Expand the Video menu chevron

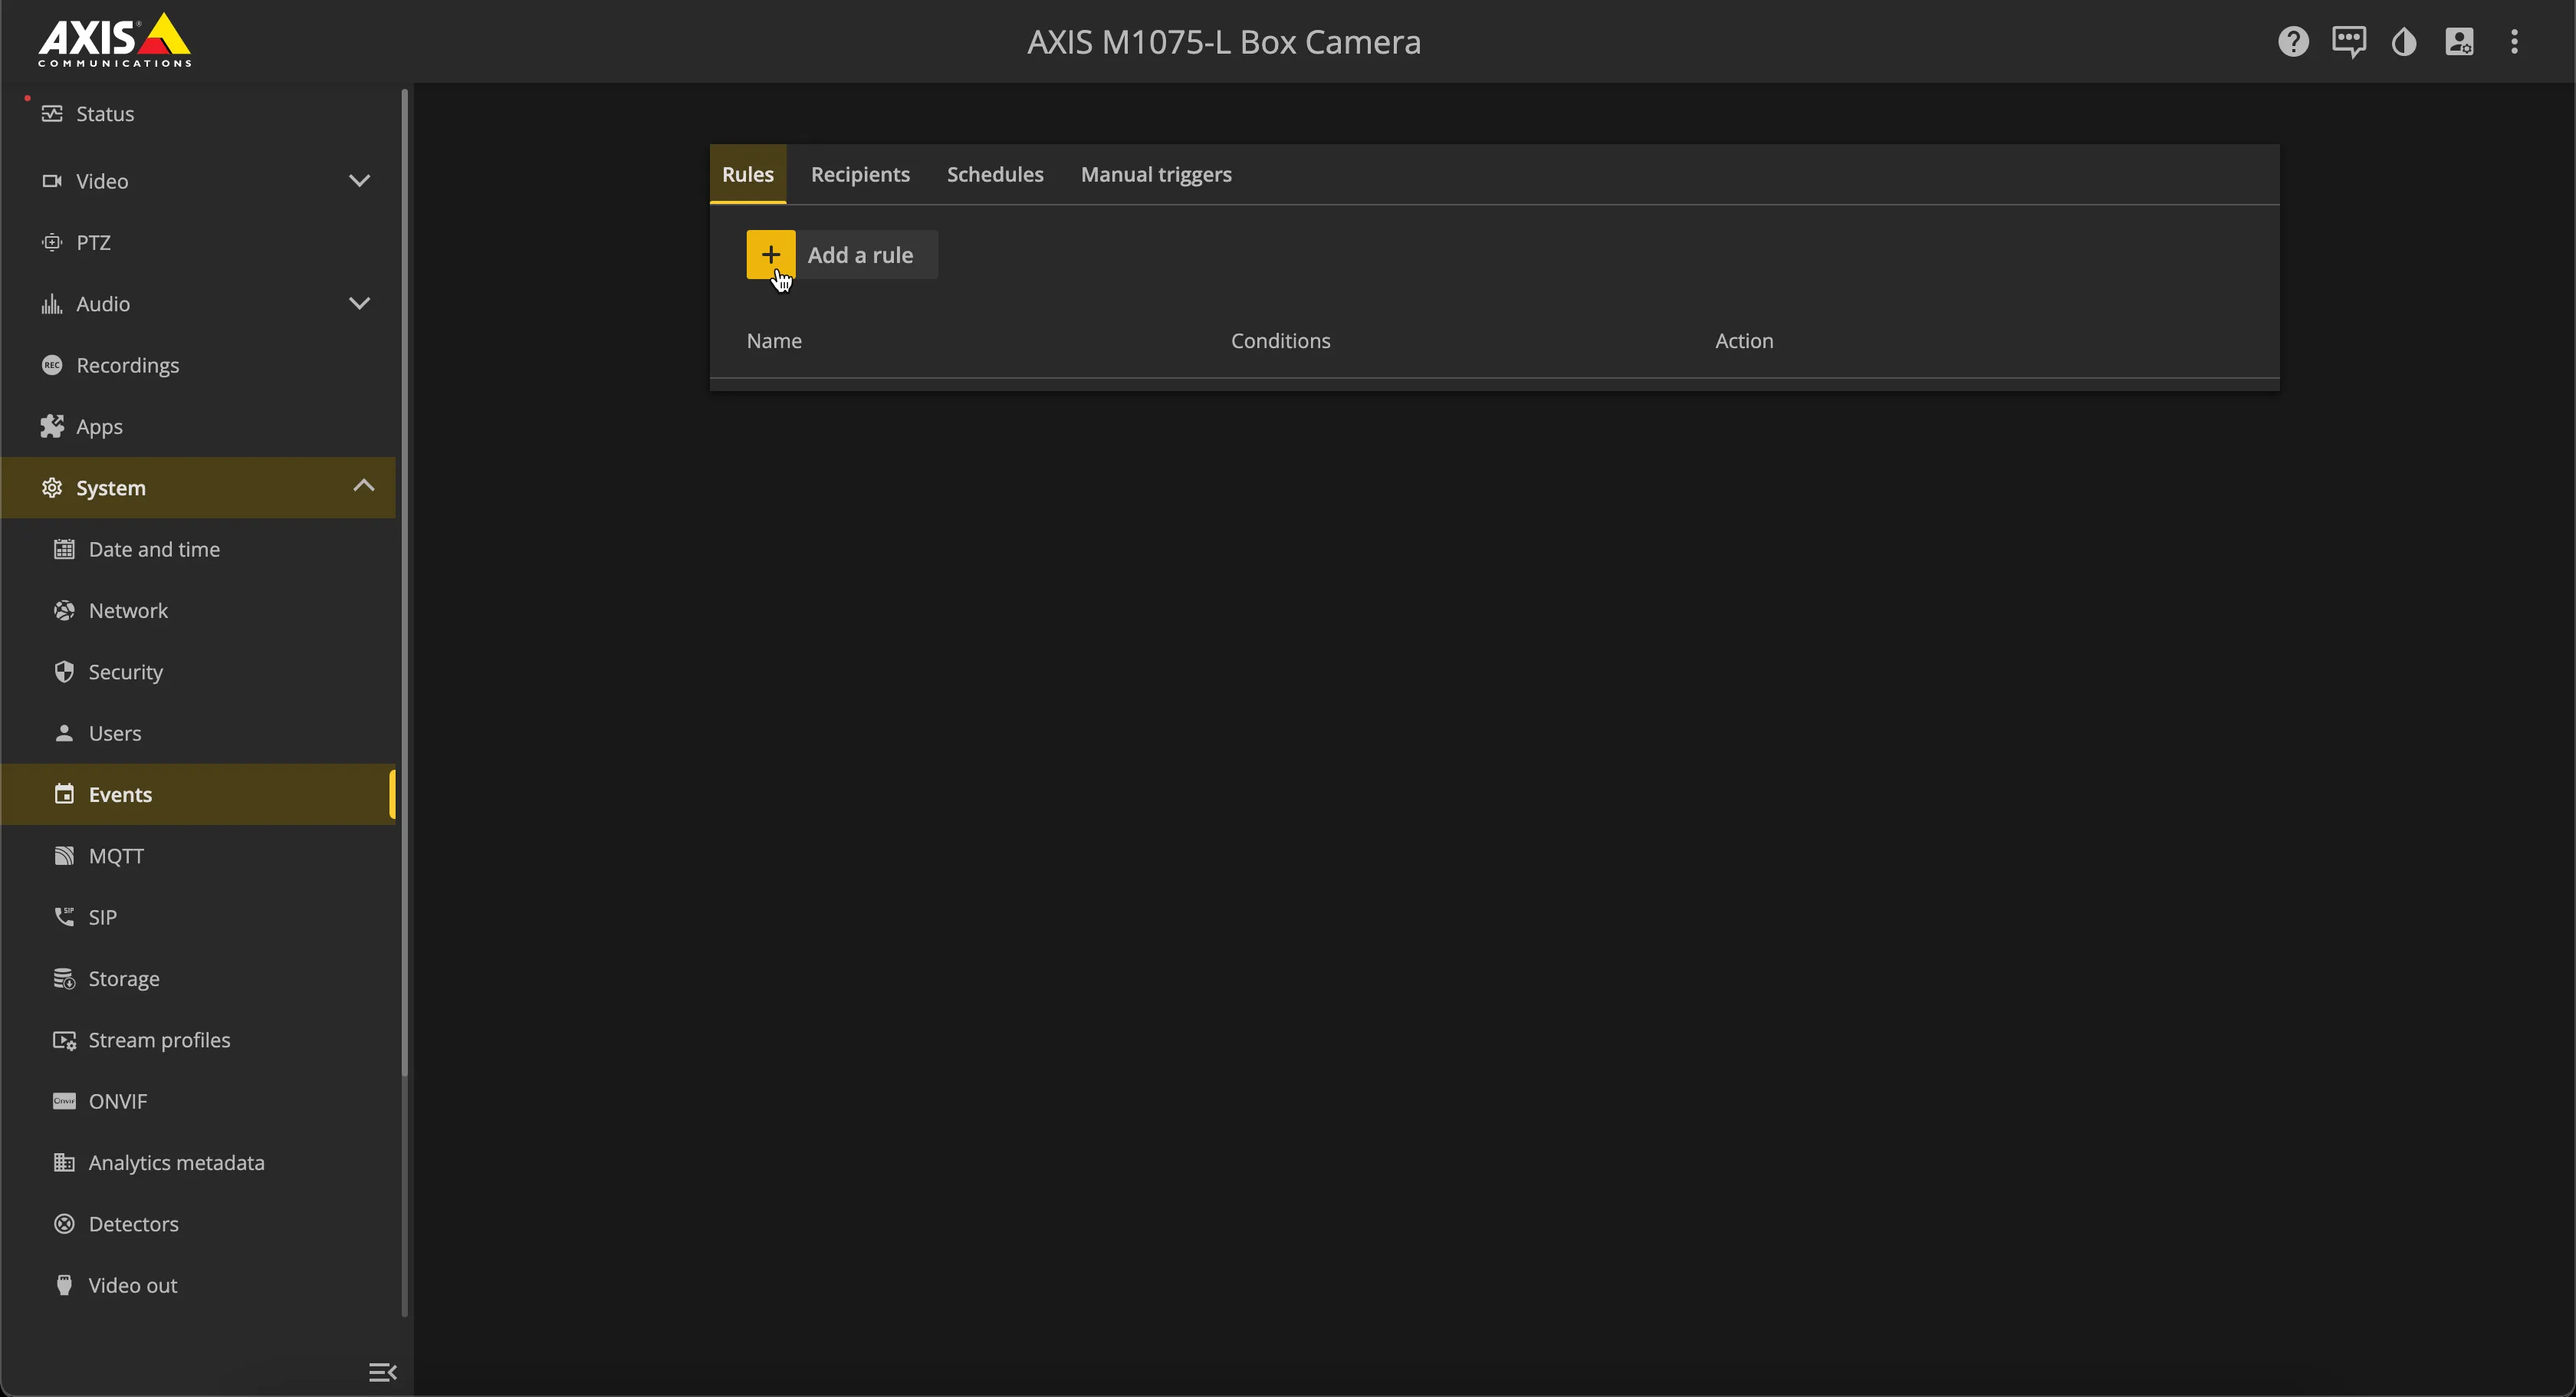359,181
